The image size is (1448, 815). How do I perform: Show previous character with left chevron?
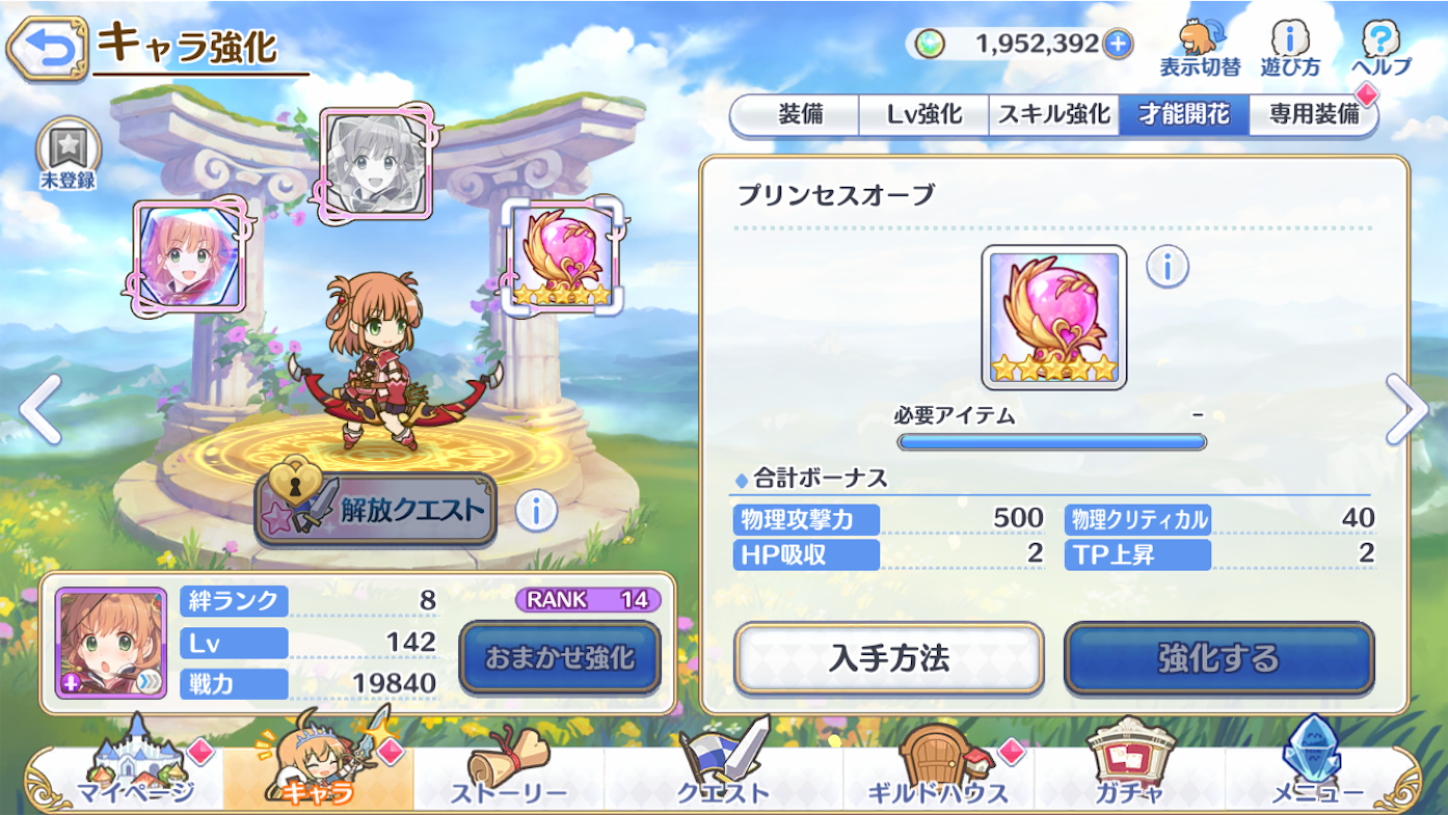(x=41, y=409)
